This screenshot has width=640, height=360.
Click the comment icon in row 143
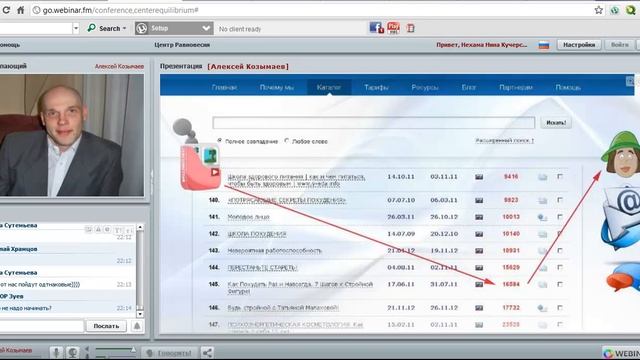pos(542,251)
